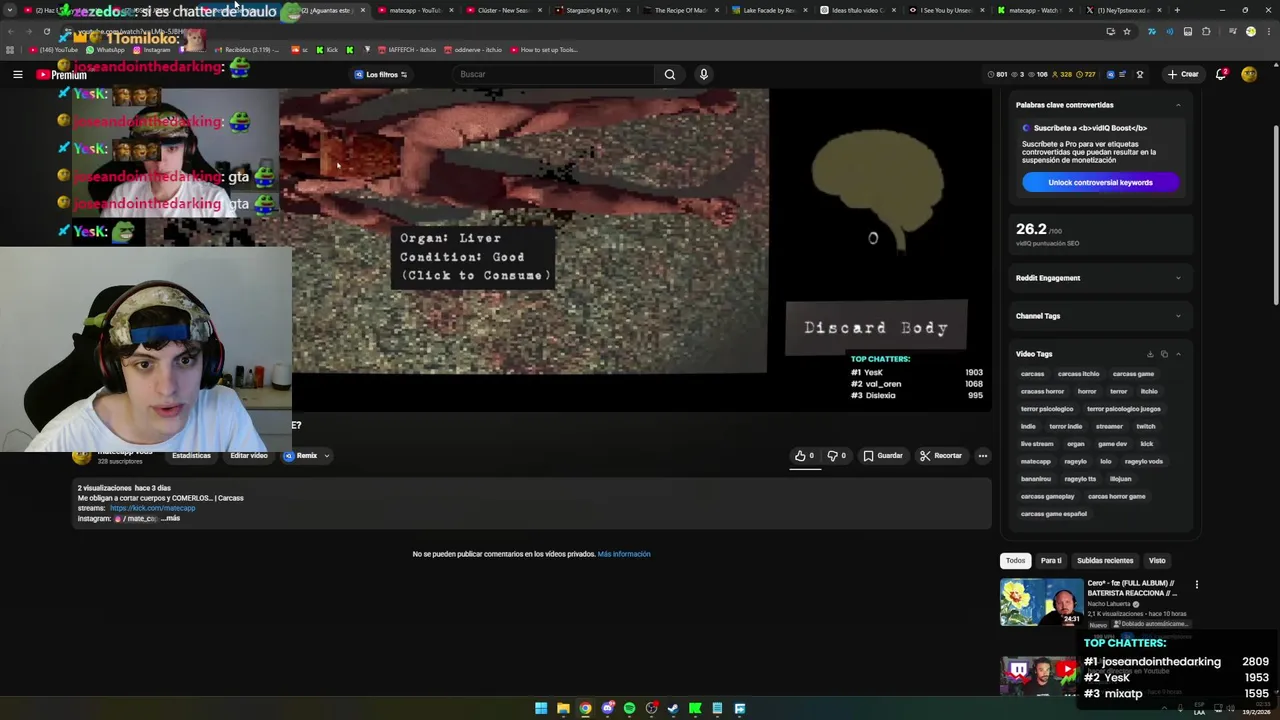This screenshot has height=720, width=1280.
Task: Switch to Lake Facade browser tab
Action: point(768,10)
